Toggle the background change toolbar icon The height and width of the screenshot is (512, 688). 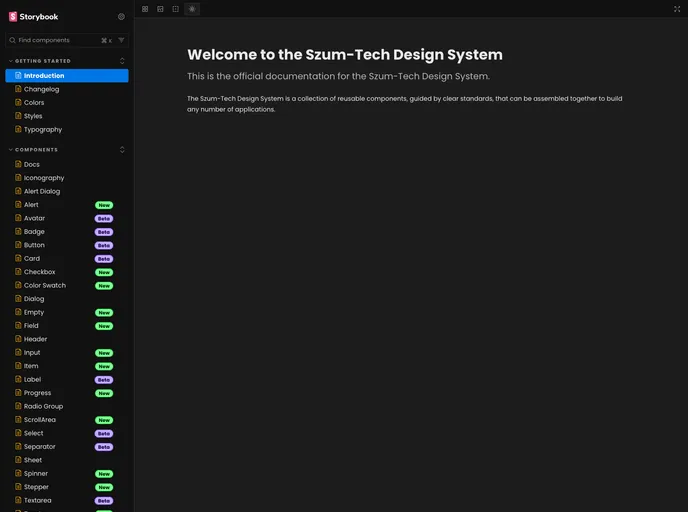coord(160,9)
